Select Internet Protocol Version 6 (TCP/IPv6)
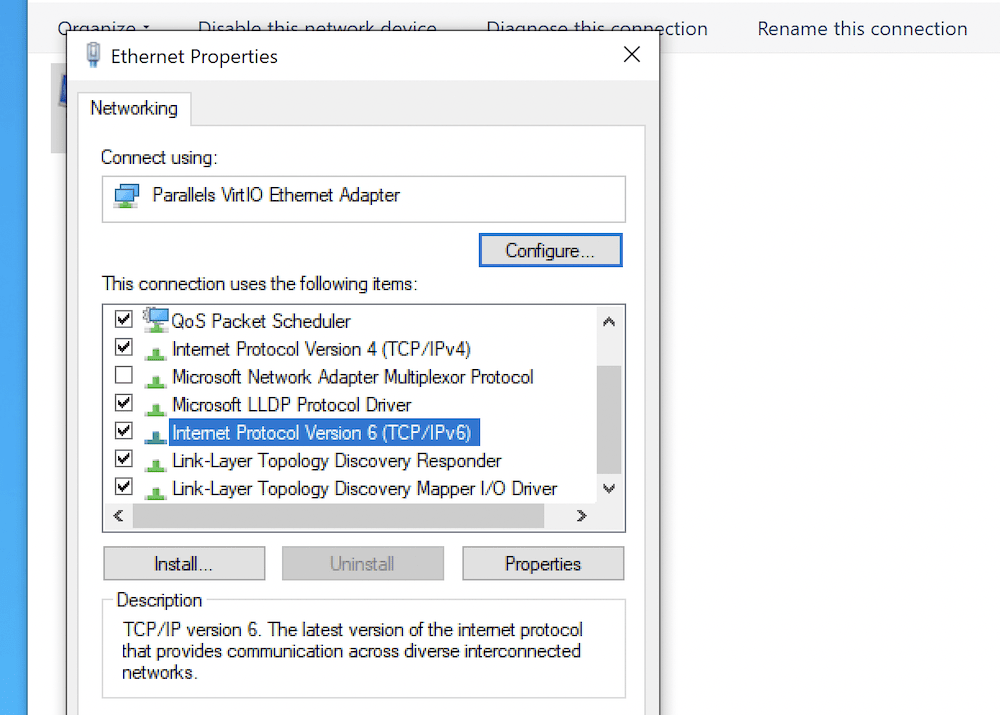 (324, 432)
